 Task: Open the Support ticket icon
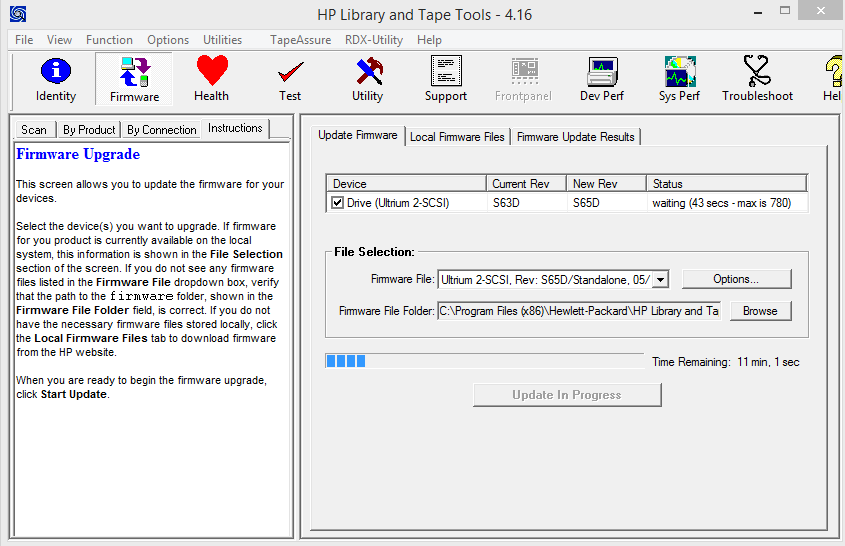[446, 79]
